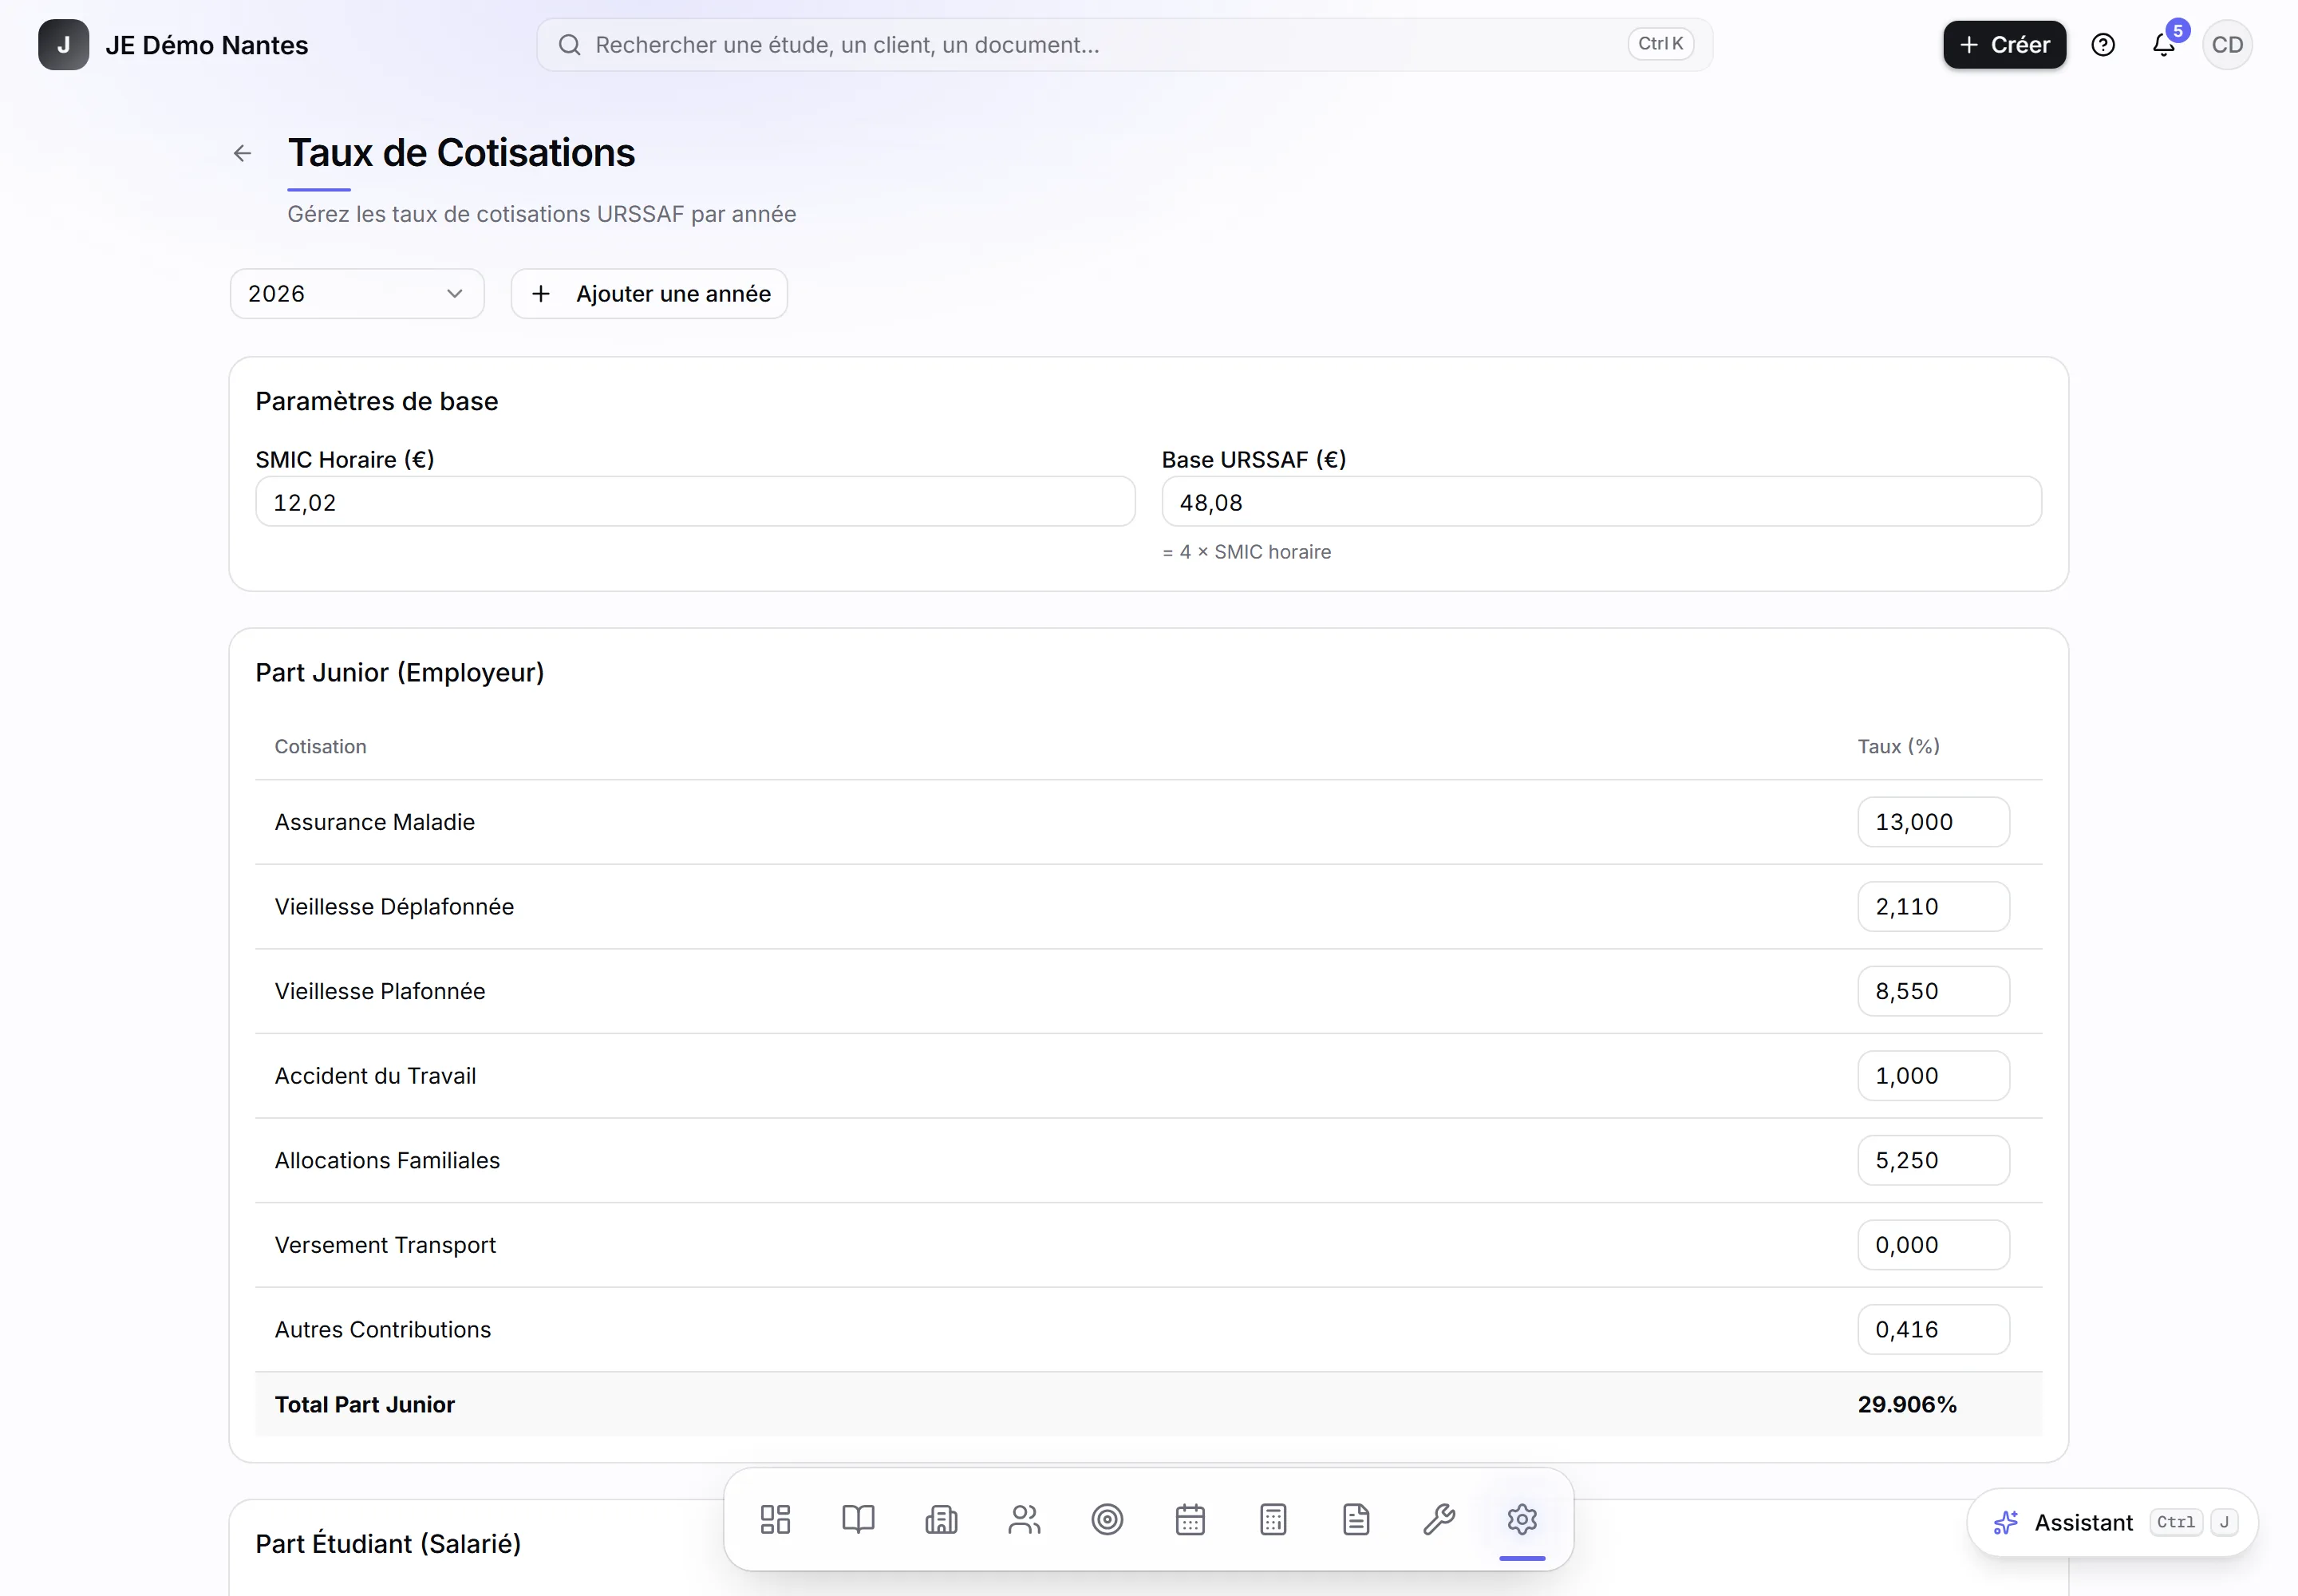This screenshot has width=2298, height=1596.
Task: Open notifications bell icon
Action: pyautogui.click(x=2164, y=45)
